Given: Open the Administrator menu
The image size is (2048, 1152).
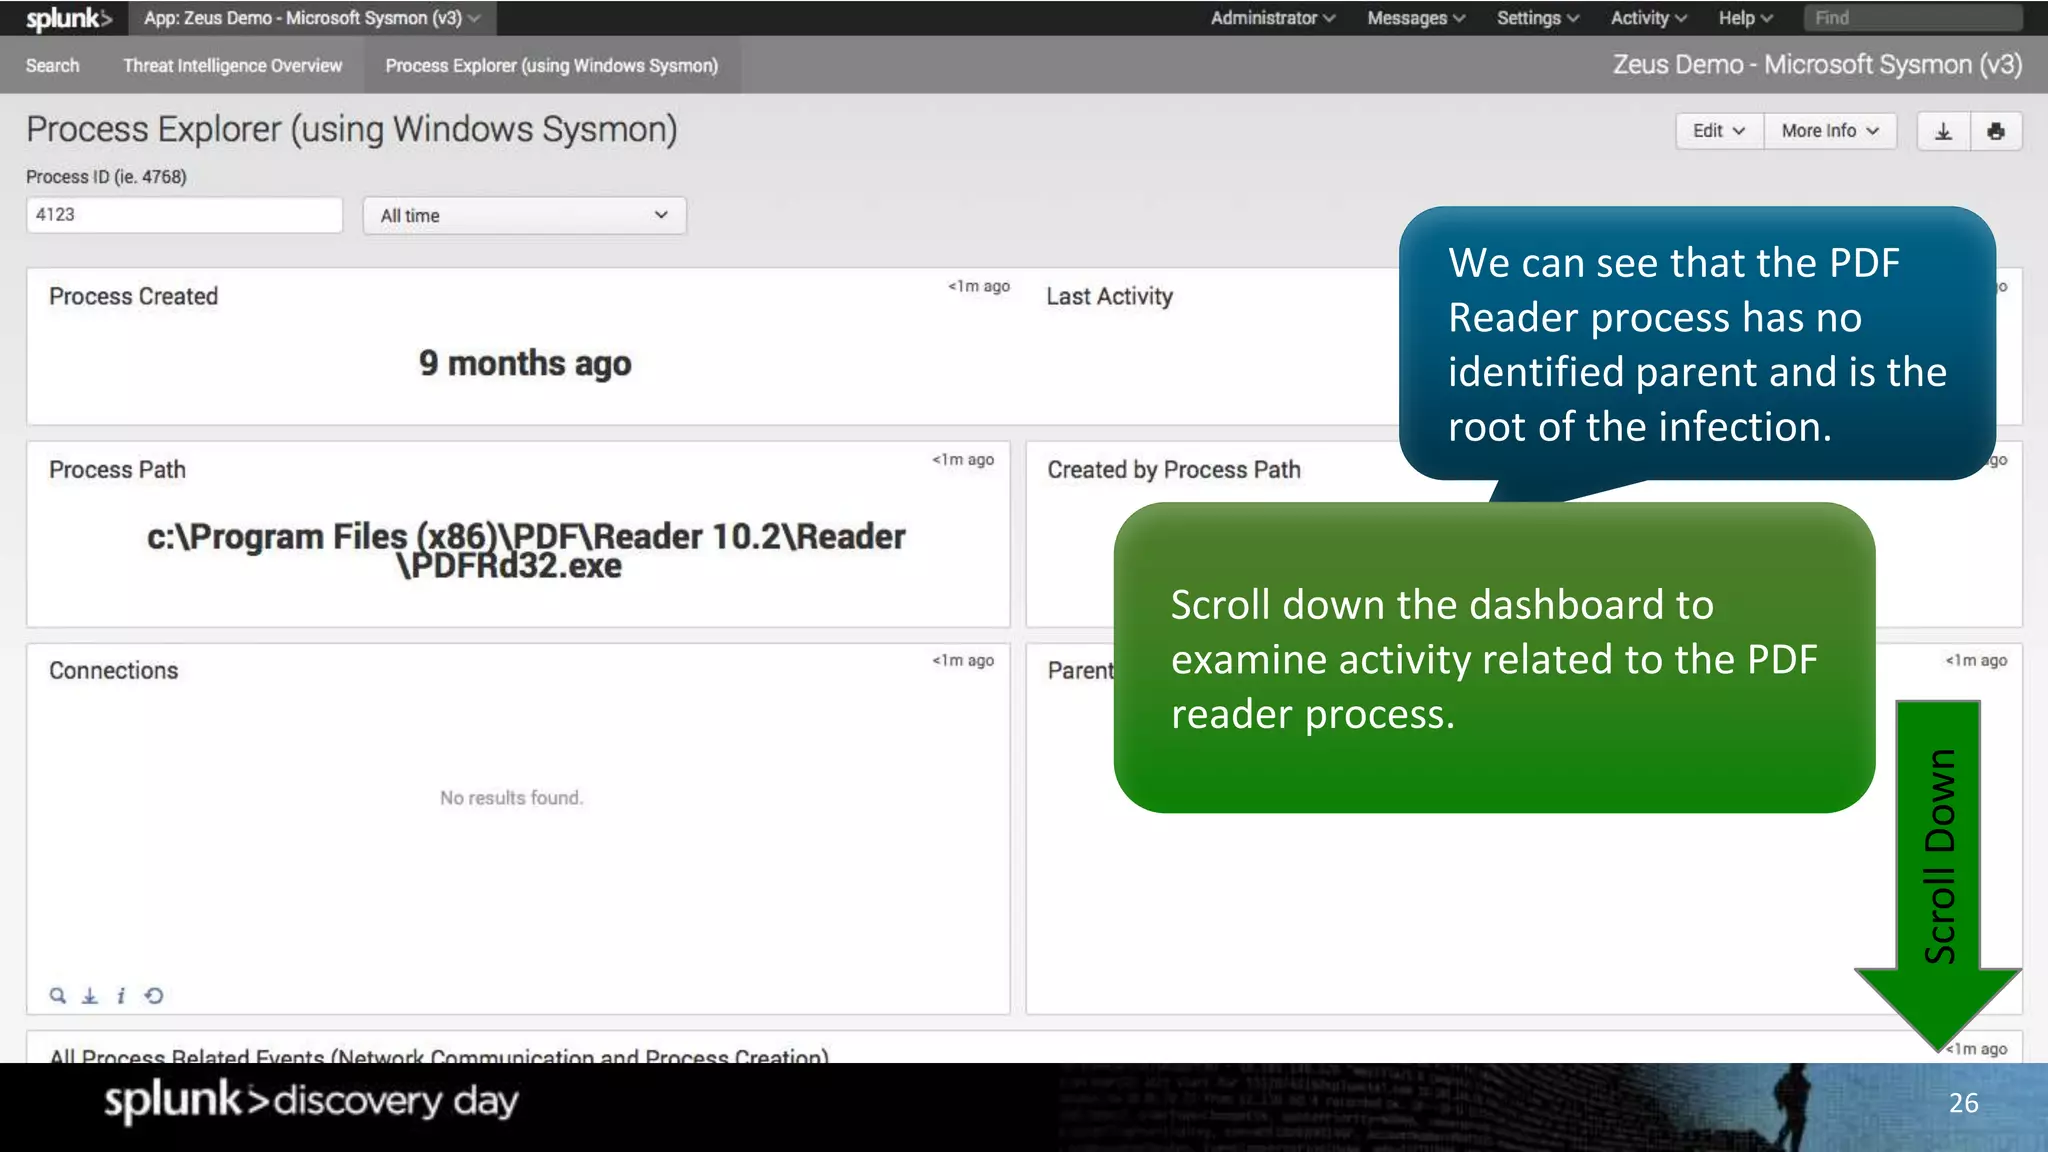Looking at the screenshot, I should click(x=1272, y=18).
